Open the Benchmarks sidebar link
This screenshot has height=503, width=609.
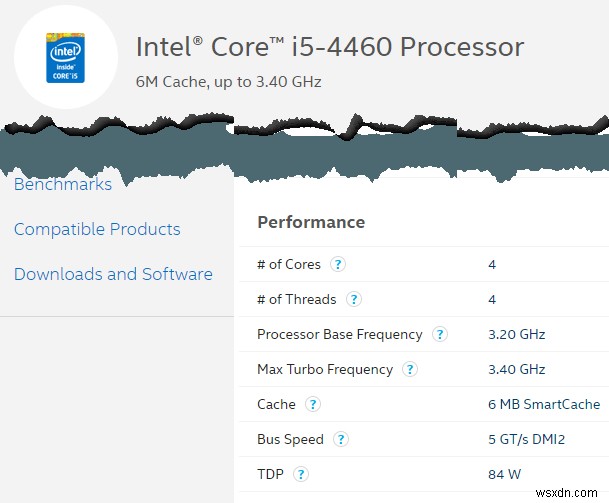63,184
